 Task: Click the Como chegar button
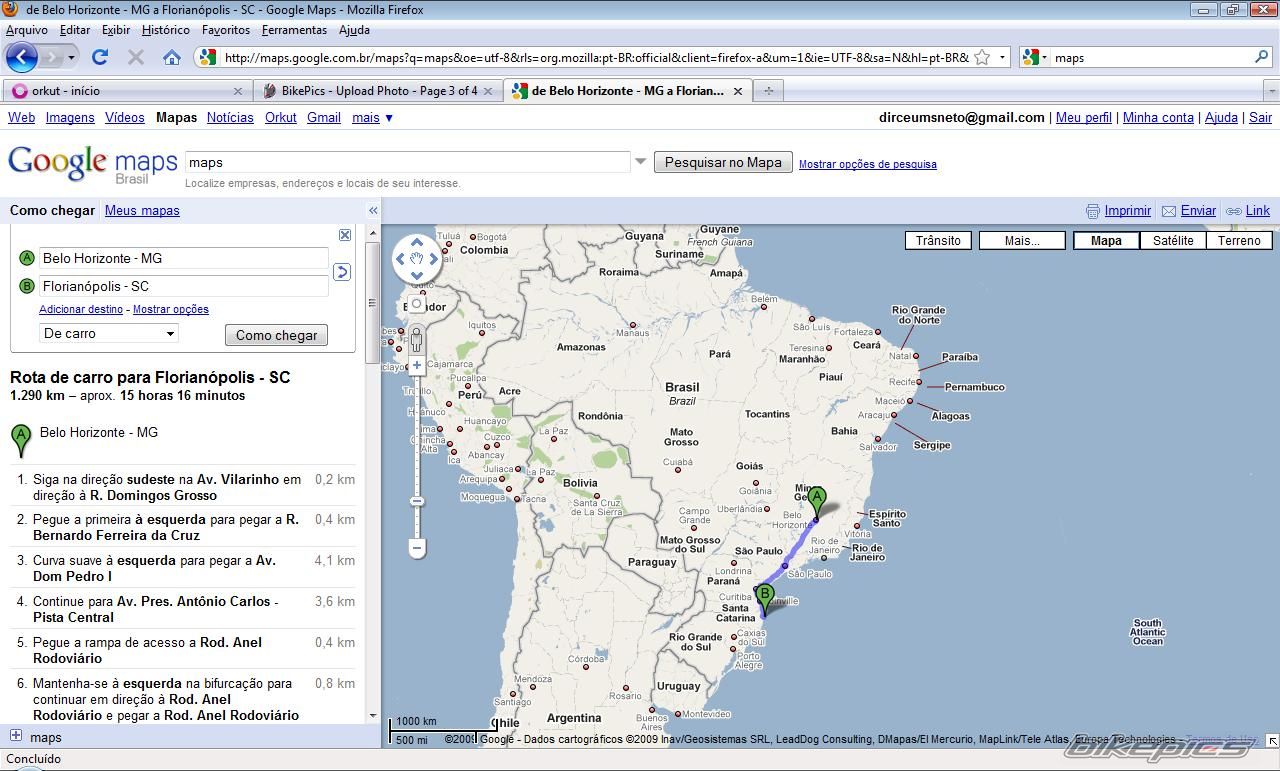coord(276,336)
